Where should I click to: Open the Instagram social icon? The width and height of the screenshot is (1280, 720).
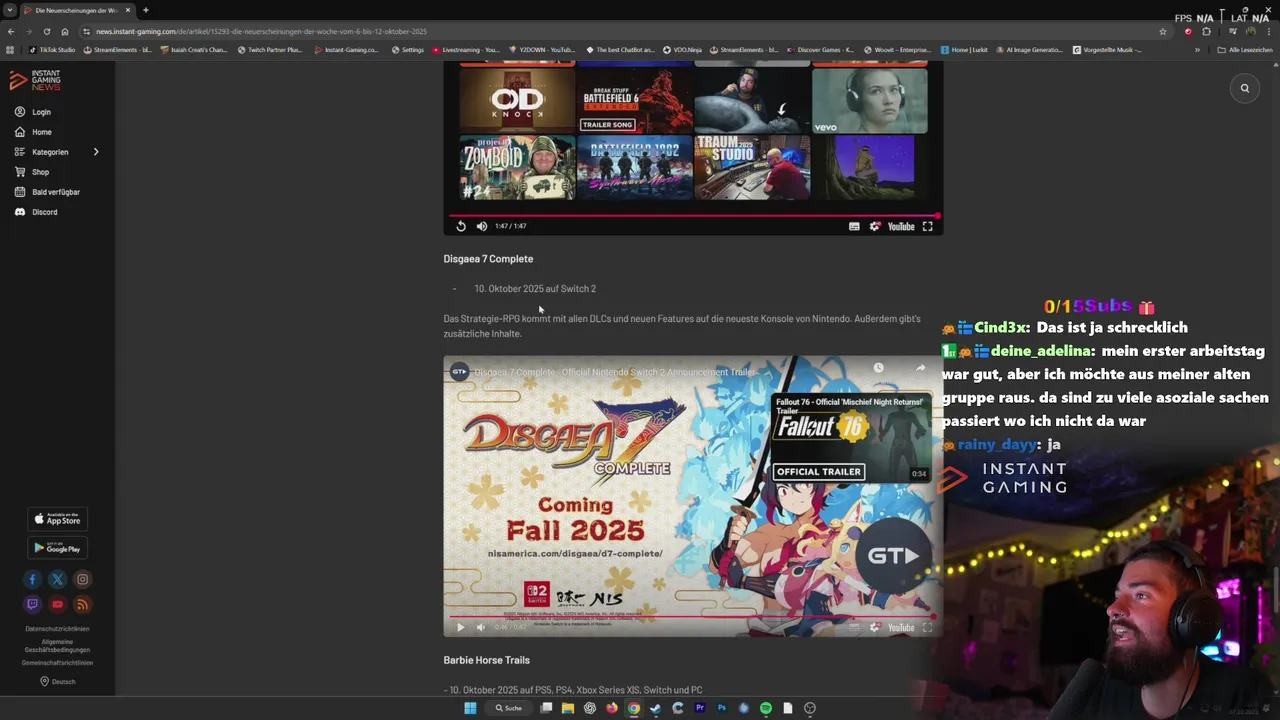pyautogui.click(x=82, y=579)
